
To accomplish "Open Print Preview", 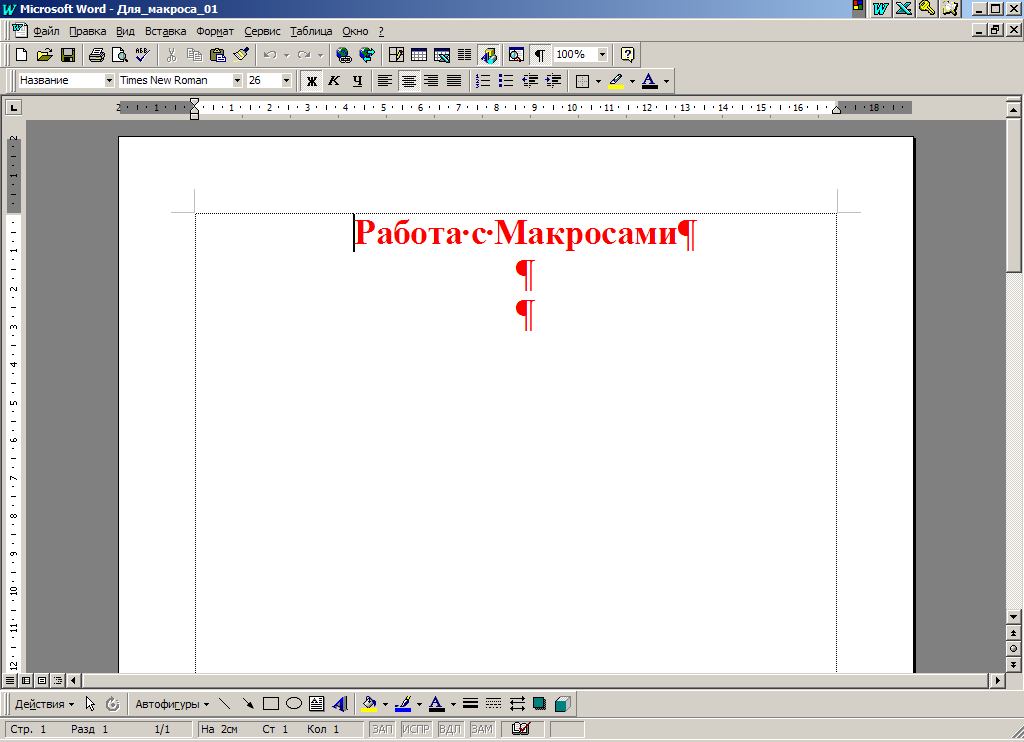I will click(120, 55).
